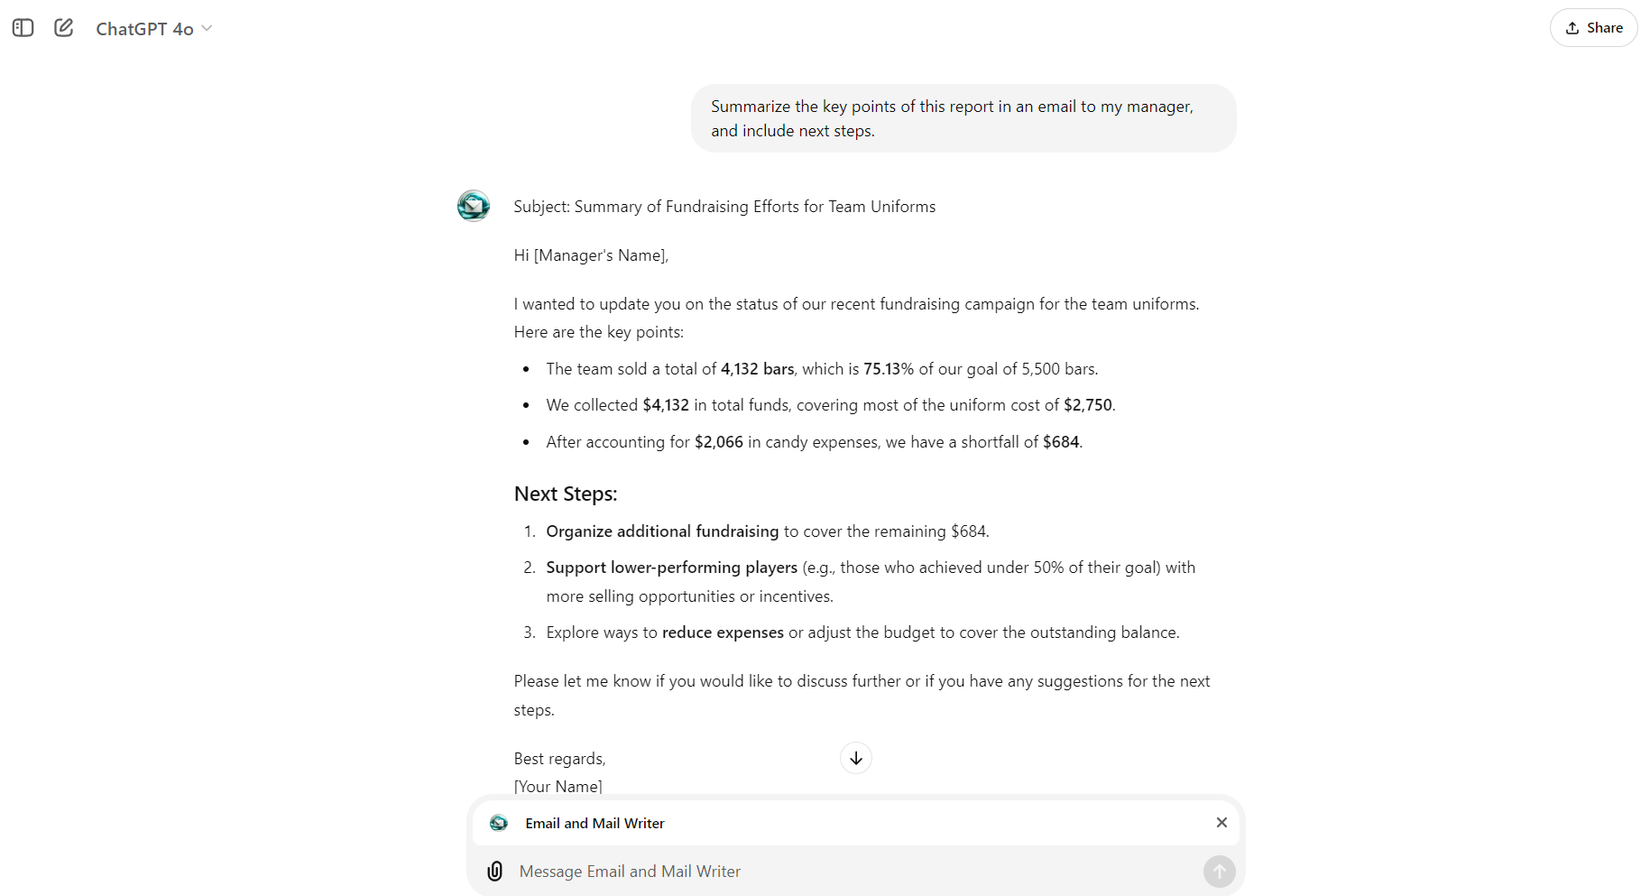Expand the model dropdown chevron
The width and height of the screenshot is (1650, 896).
207,29
